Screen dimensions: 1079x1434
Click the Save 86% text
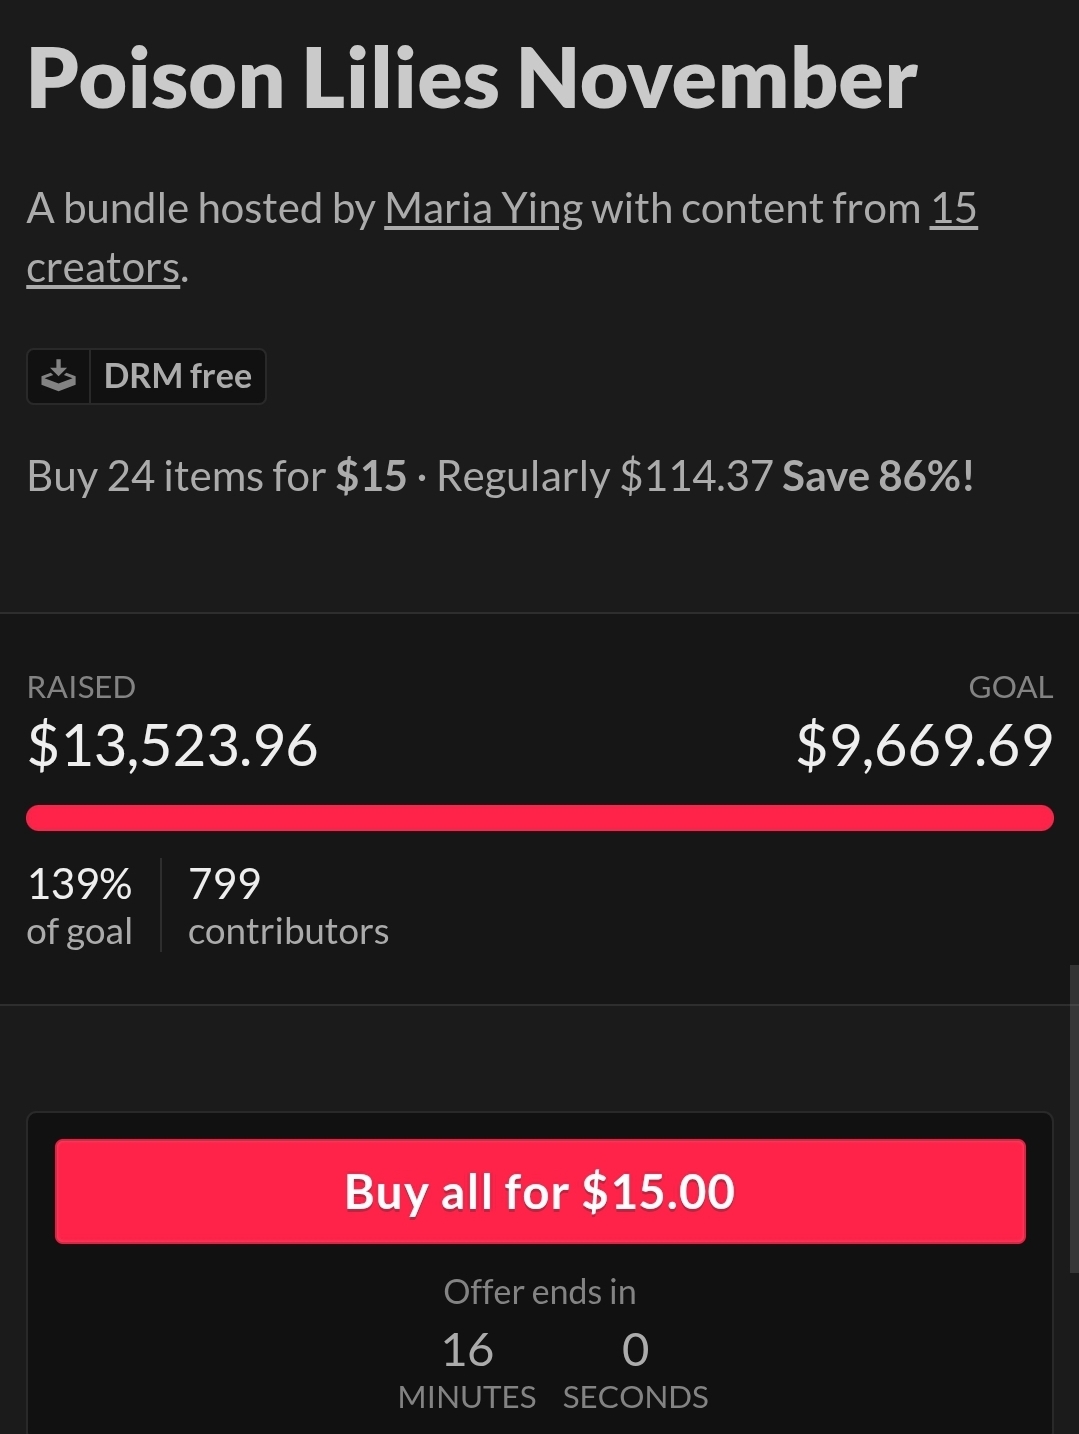(x=877, y=476)
